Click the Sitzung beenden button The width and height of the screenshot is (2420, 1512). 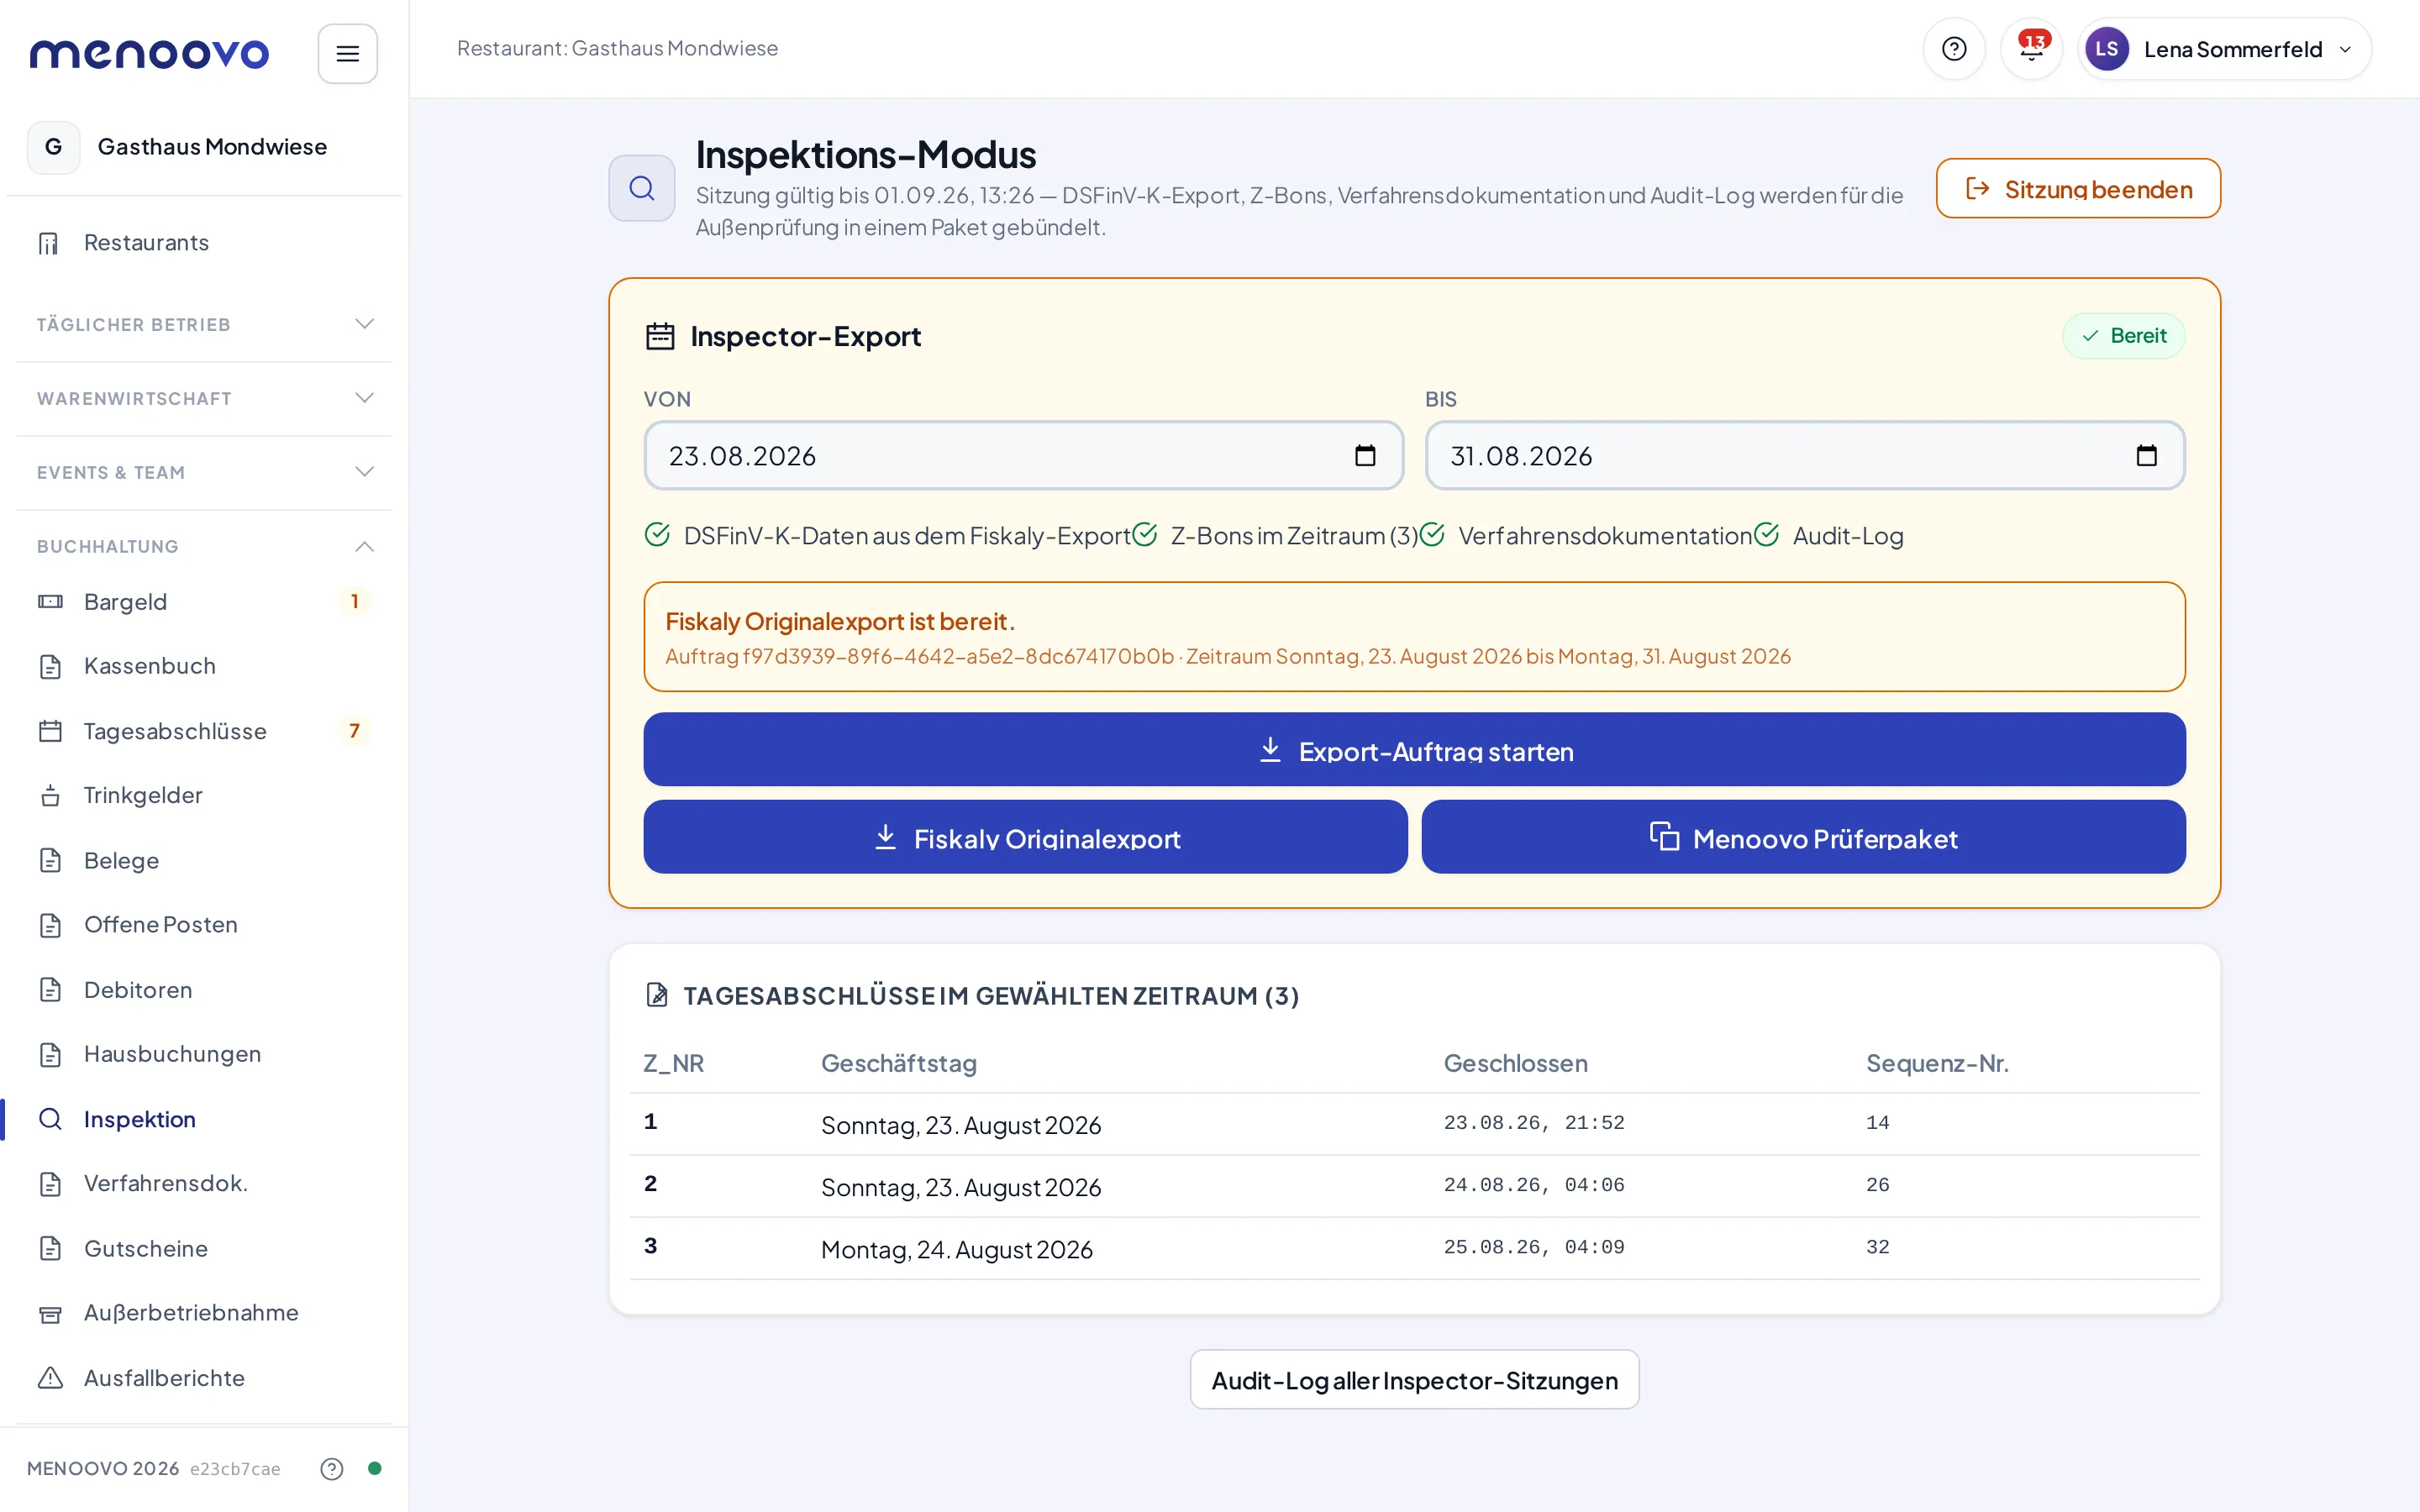2078,188
